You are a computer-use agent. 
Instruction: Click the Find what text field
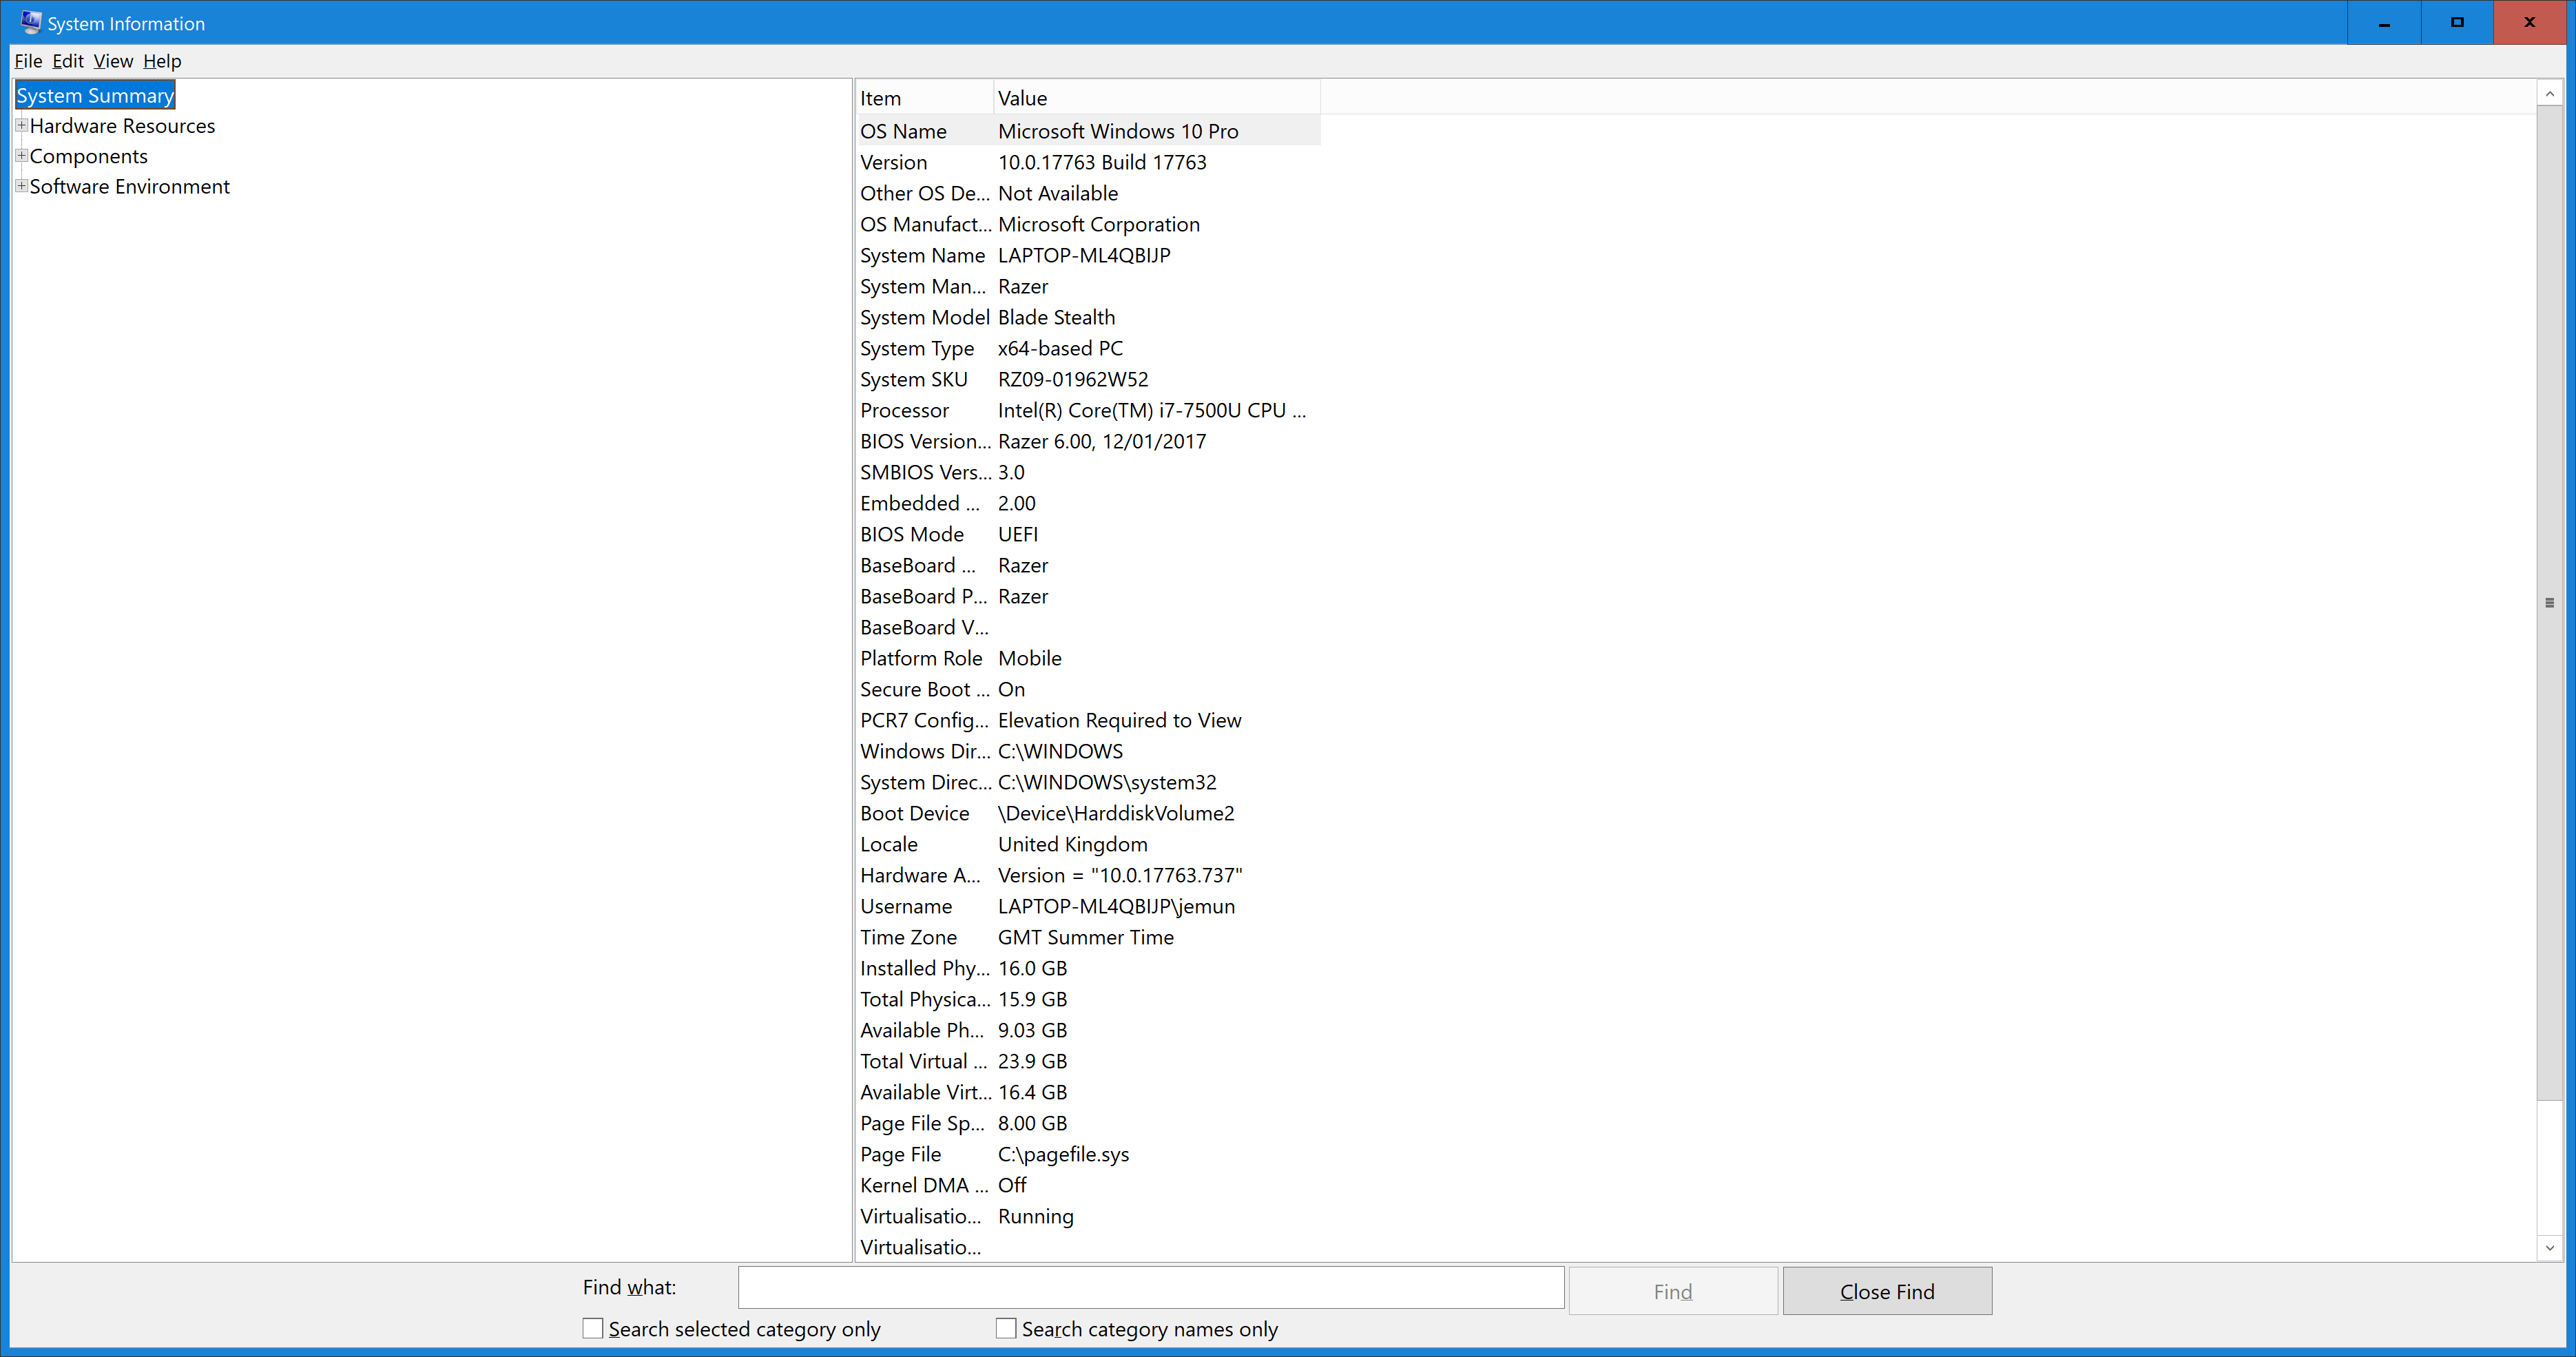tap(1150, 1287)
